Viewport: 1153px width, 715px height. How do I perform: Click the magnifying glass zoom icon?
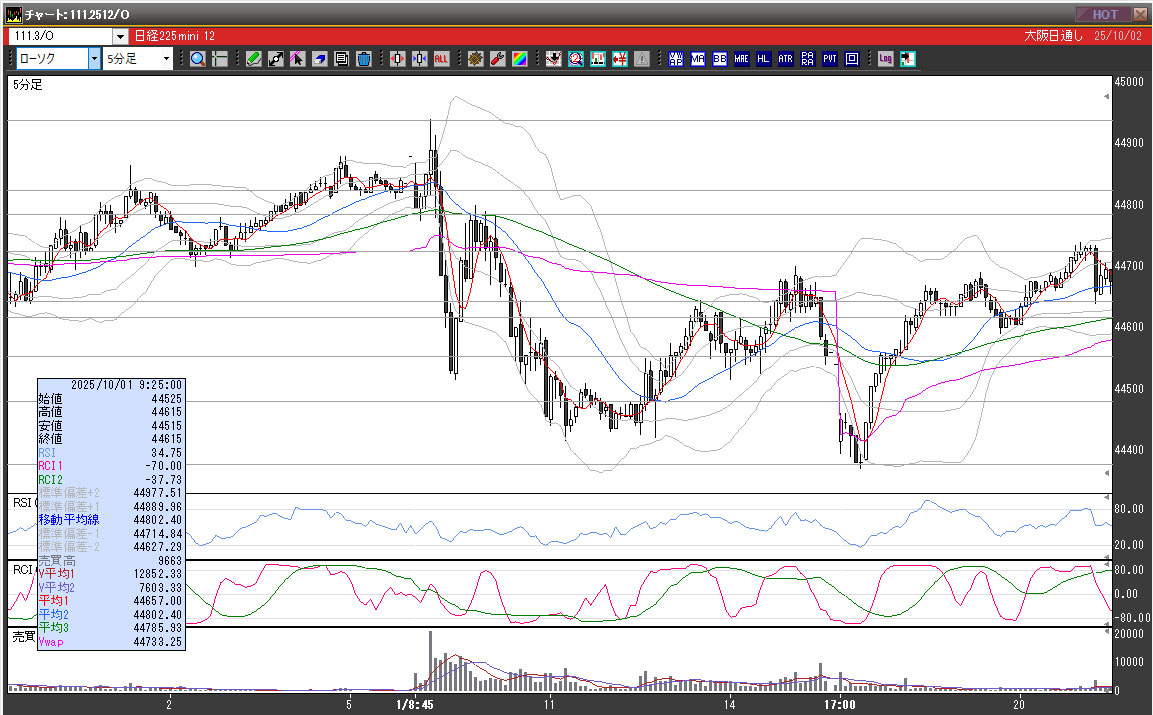[x=198, y=59]
